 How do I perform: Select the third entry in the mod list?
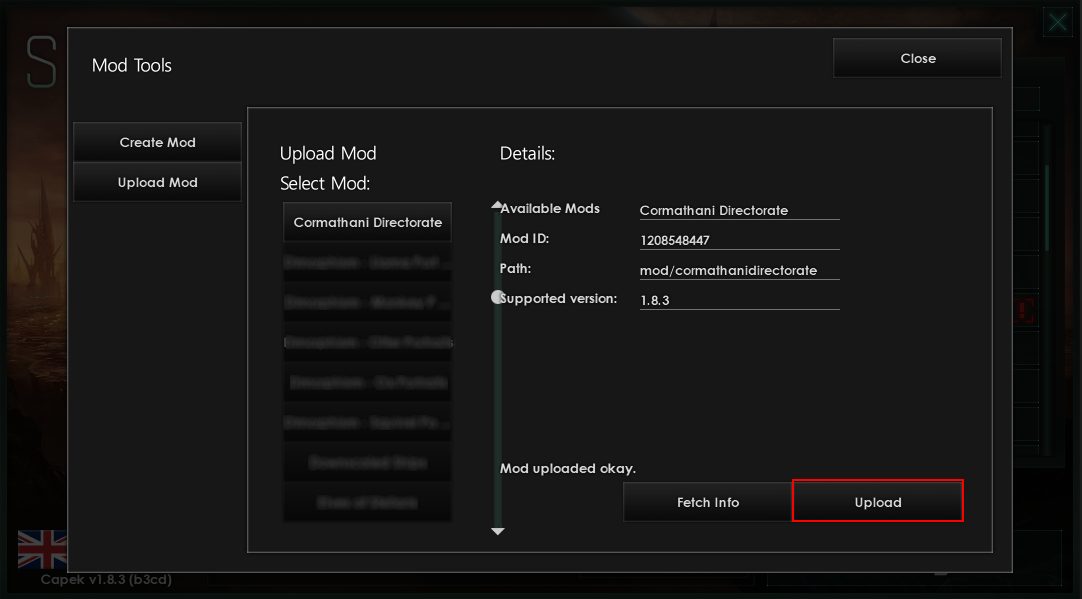point(367,302)
